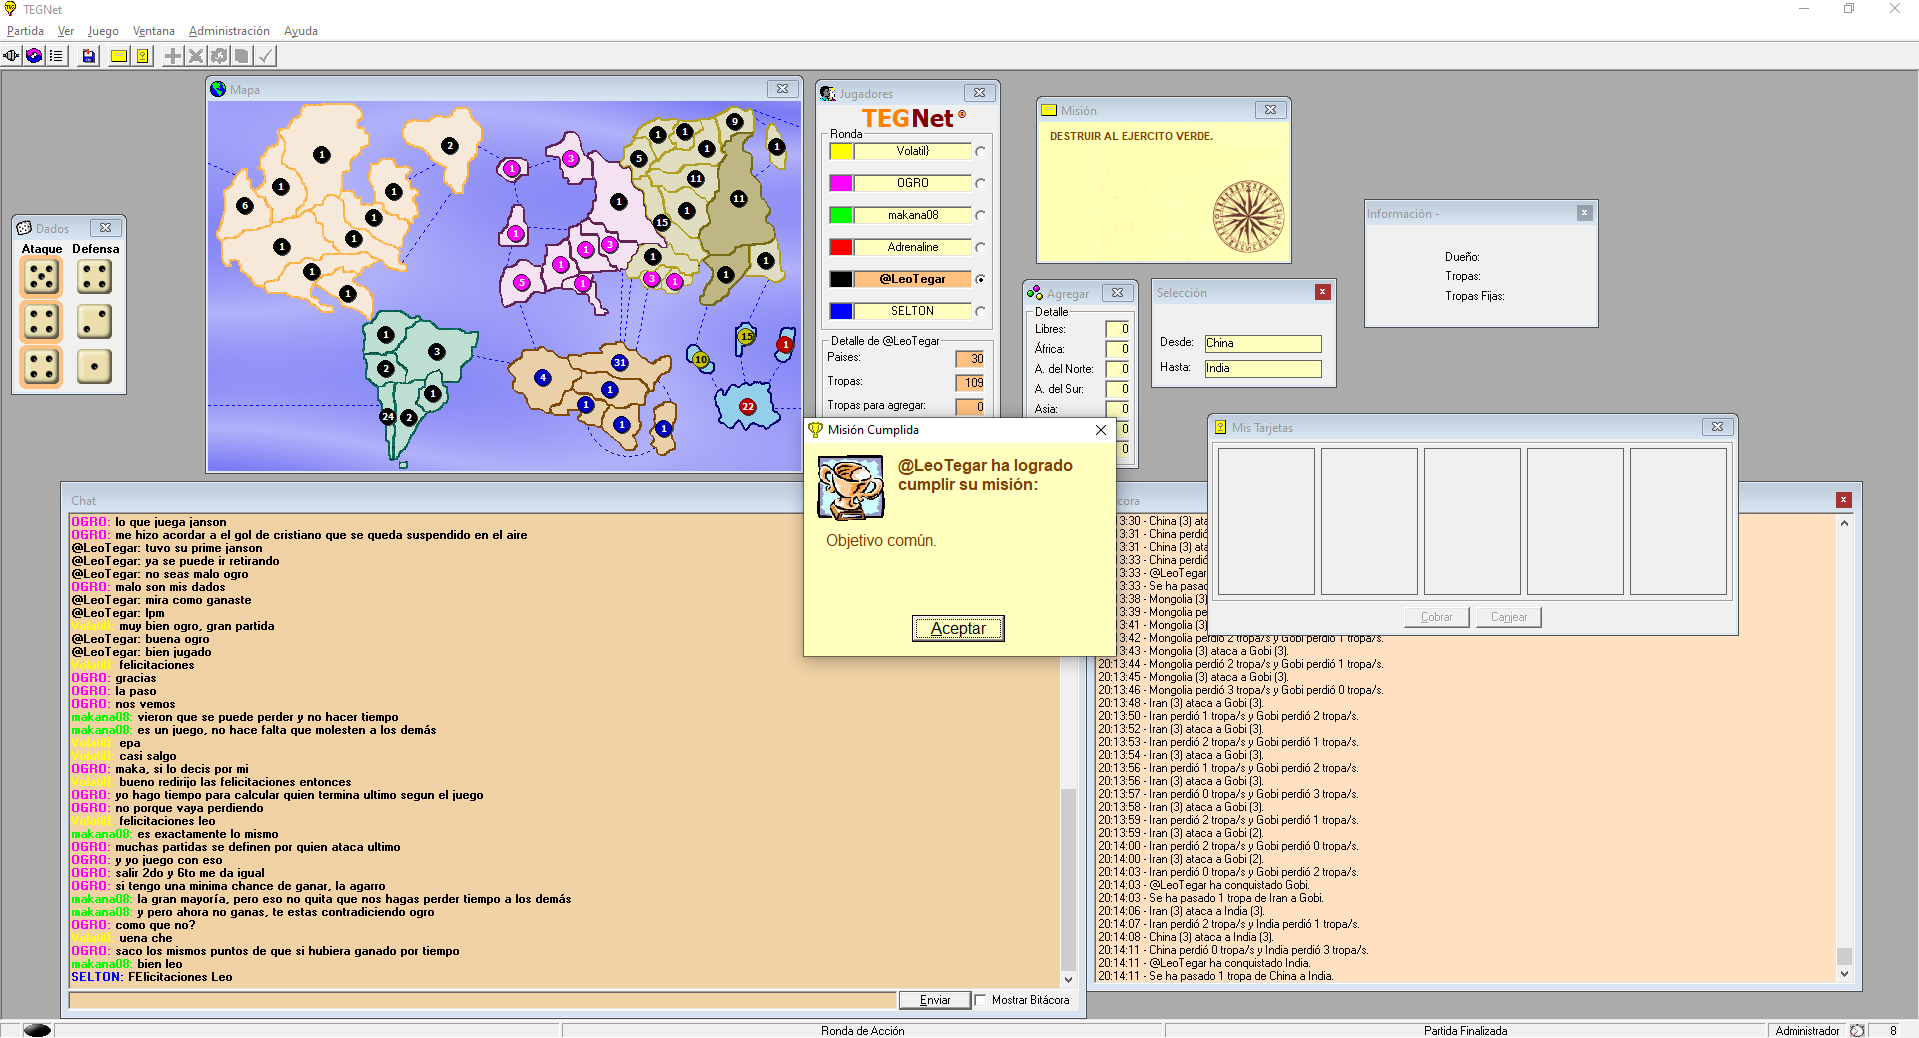
Task: Select the Volatil} player radio button
Action: (x=980, y=152)
